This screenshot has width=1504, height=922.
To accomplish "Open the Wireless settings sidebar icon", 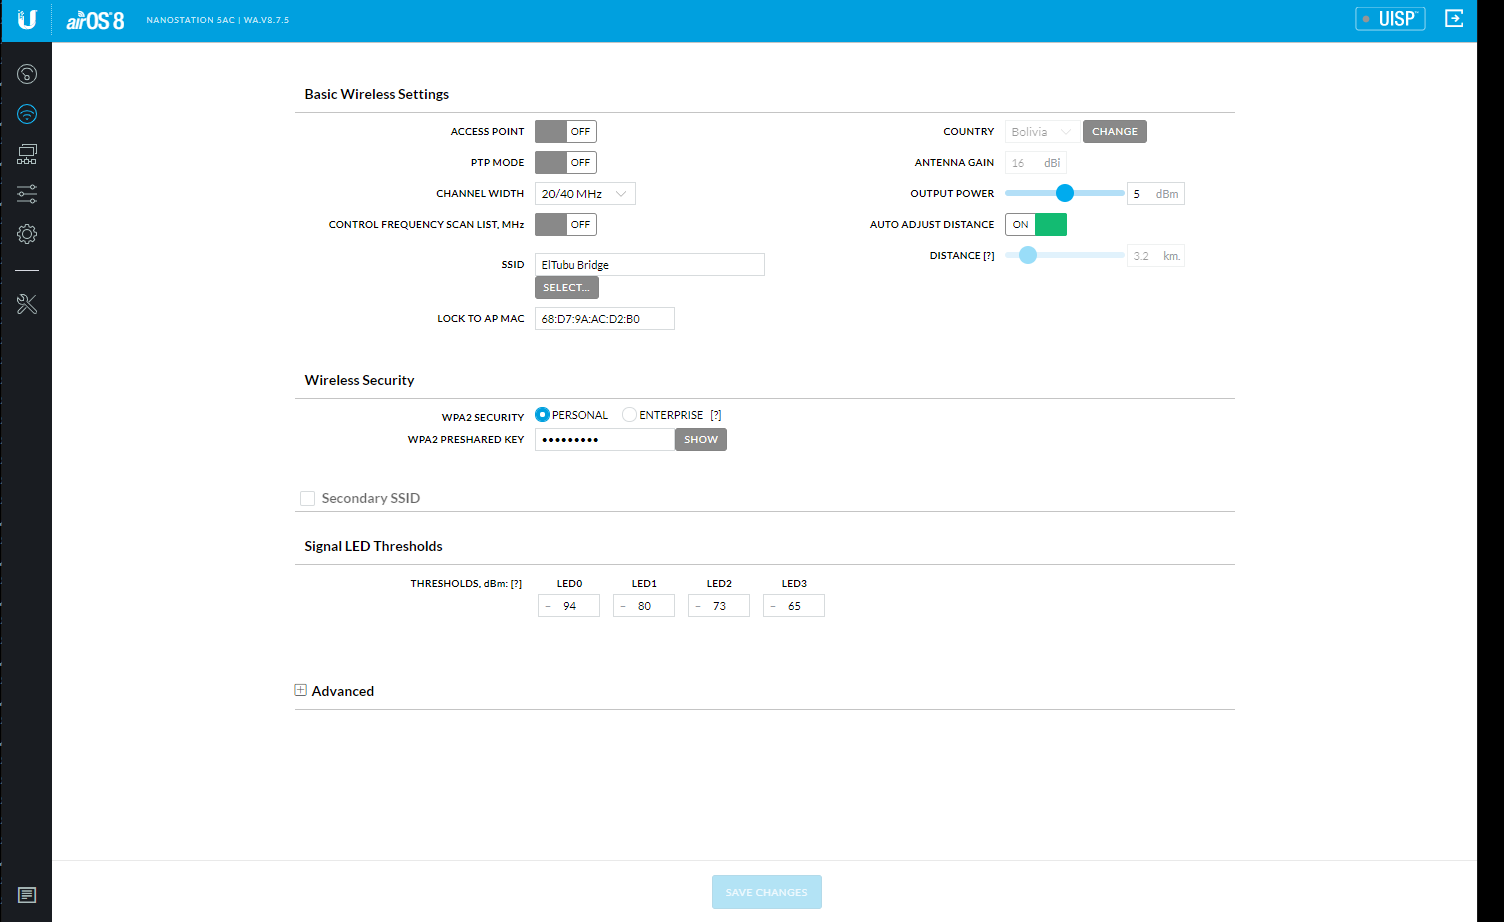I will [27, 114].
